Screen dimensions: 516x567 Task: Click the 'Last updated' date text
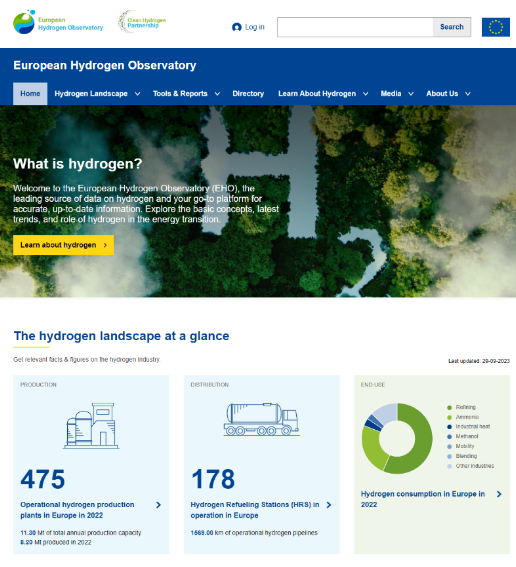tap(479, 361)
